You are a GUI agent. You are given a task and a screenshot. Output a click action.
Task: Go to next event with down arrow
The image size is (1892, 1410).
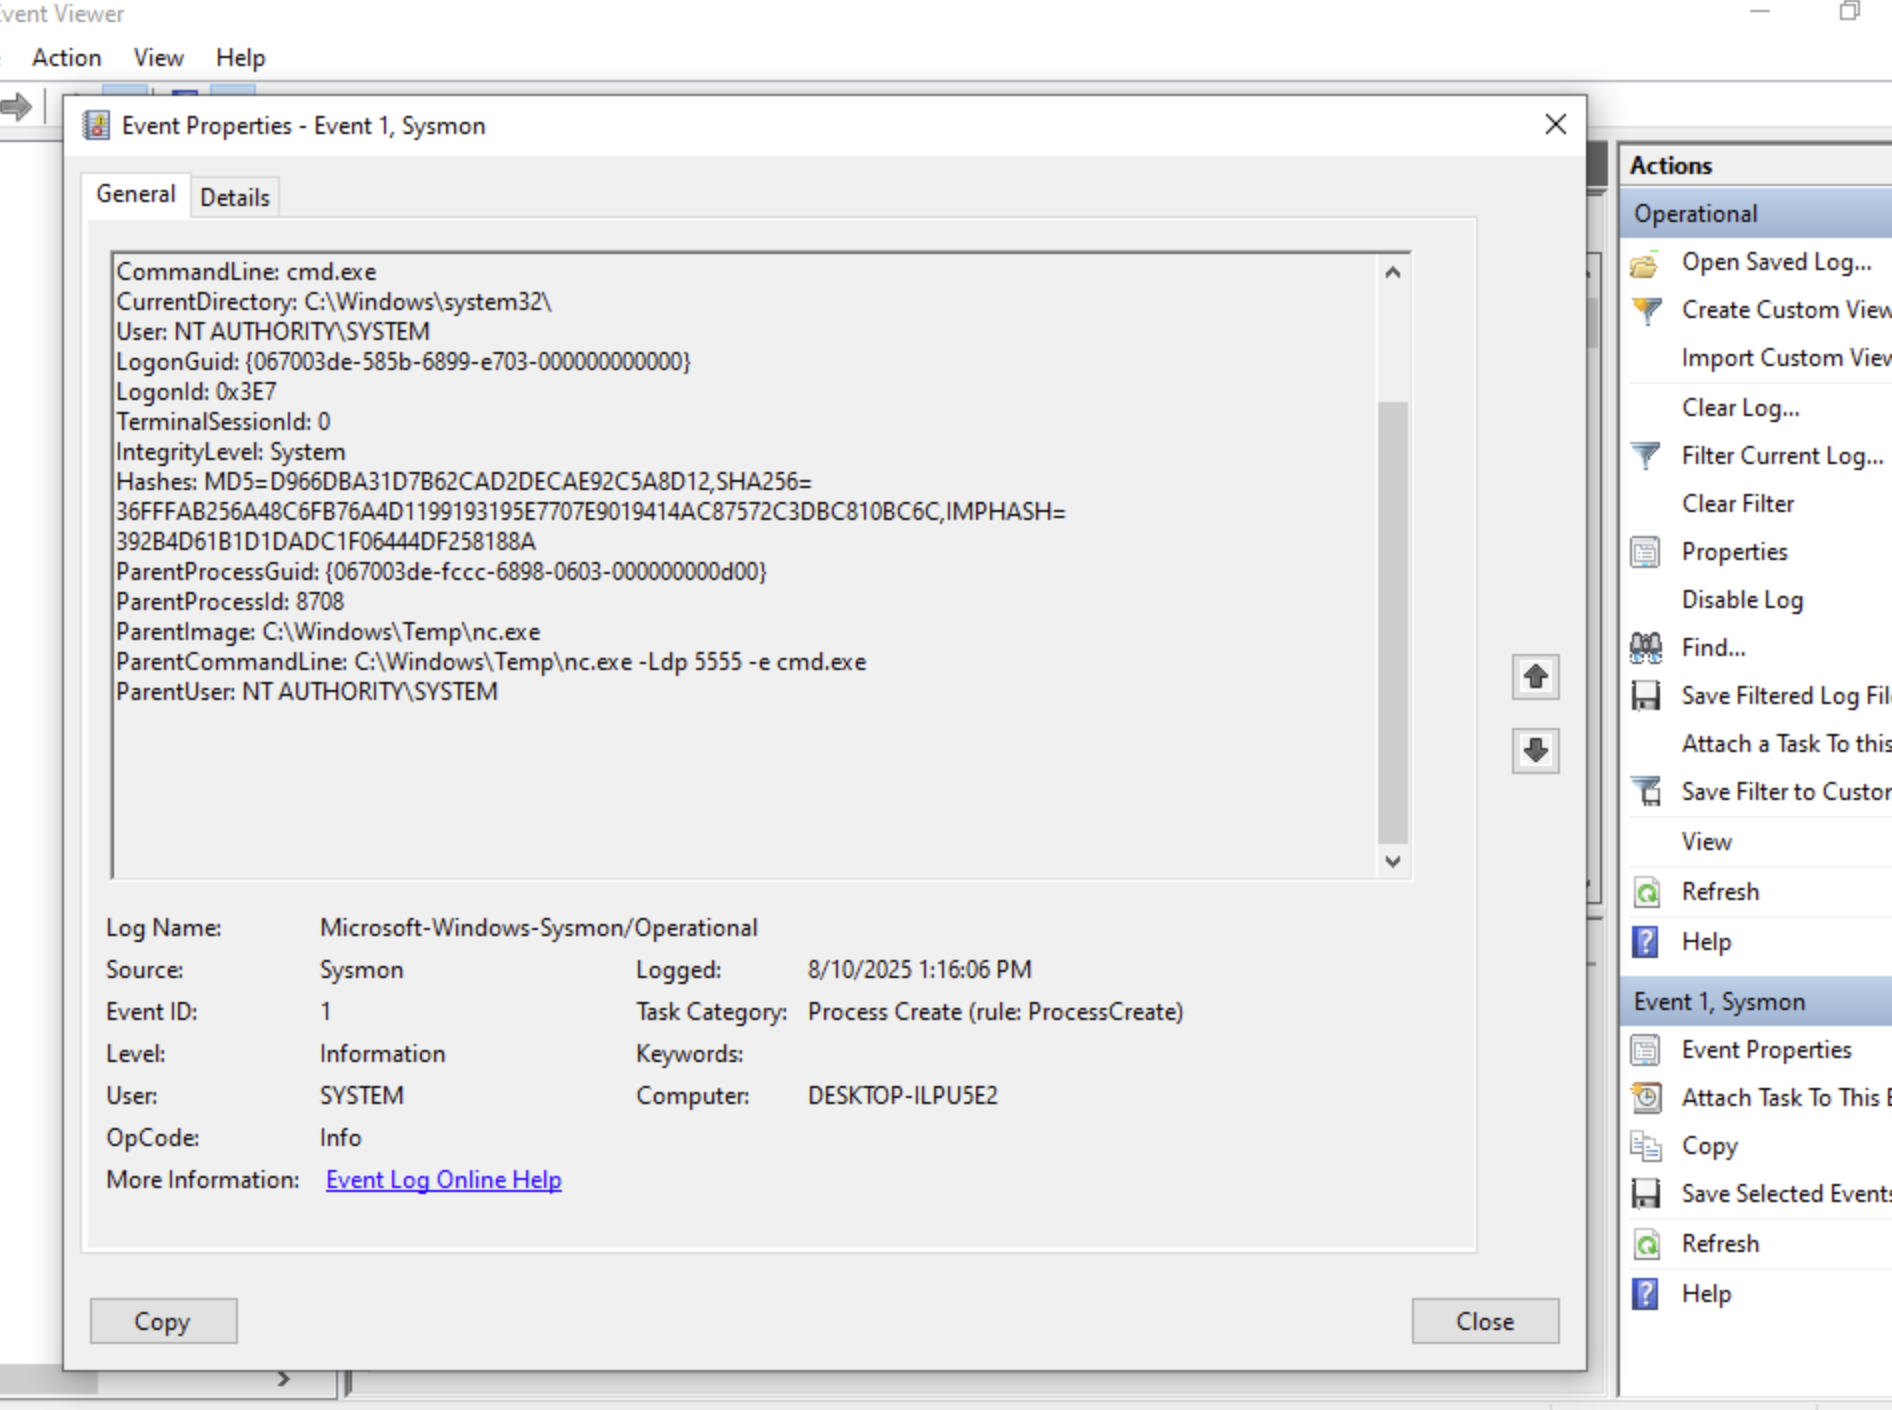click(1535, 750)
